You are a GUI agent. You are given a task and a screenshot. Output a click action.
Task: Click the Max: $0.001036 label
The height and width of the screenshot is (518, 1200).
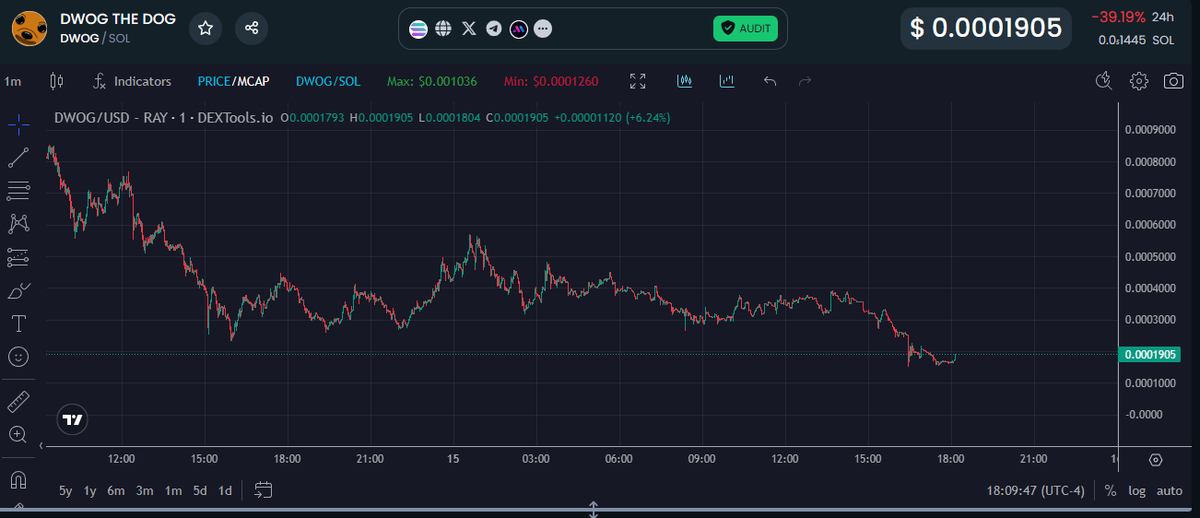432,81
